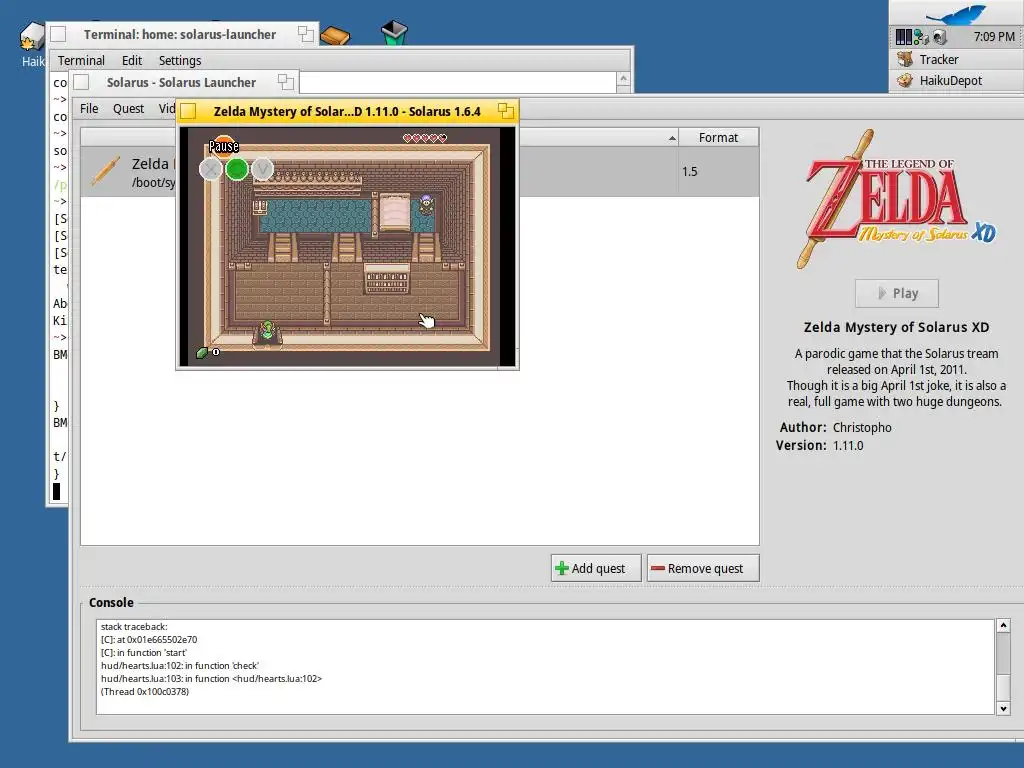The image size is (1024, 768).
Task: Click the hearts life meter in game
Action: point(424,138)
